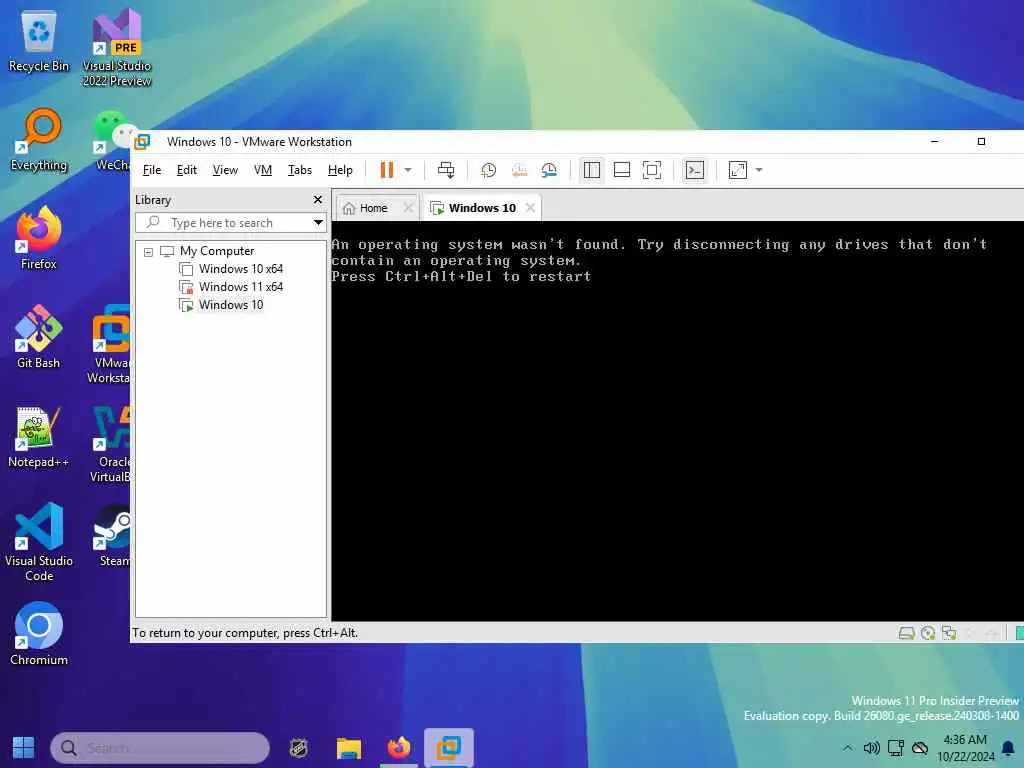Open the VM menu
This screenshot has width=1024, height=768.
(x=263, y=170)
